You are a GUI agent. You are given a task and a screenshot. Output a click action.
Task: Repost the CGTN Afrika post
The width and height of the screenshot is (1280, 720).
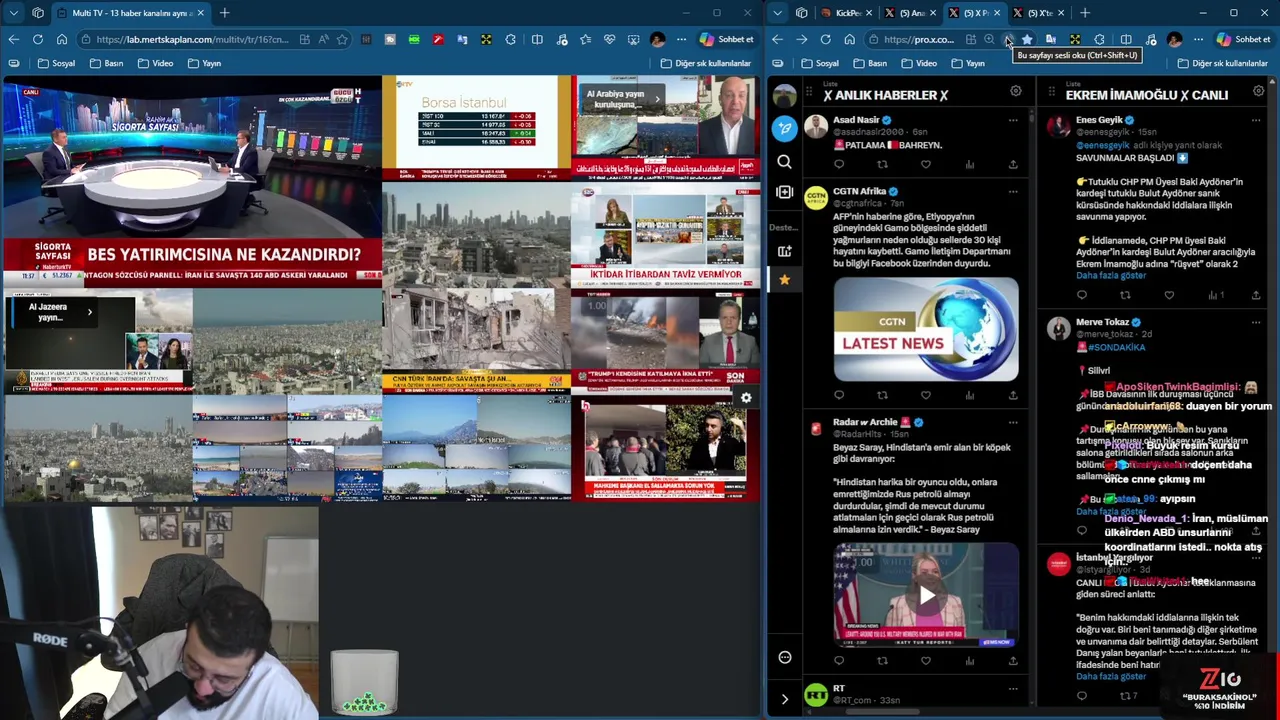(882, 396)
